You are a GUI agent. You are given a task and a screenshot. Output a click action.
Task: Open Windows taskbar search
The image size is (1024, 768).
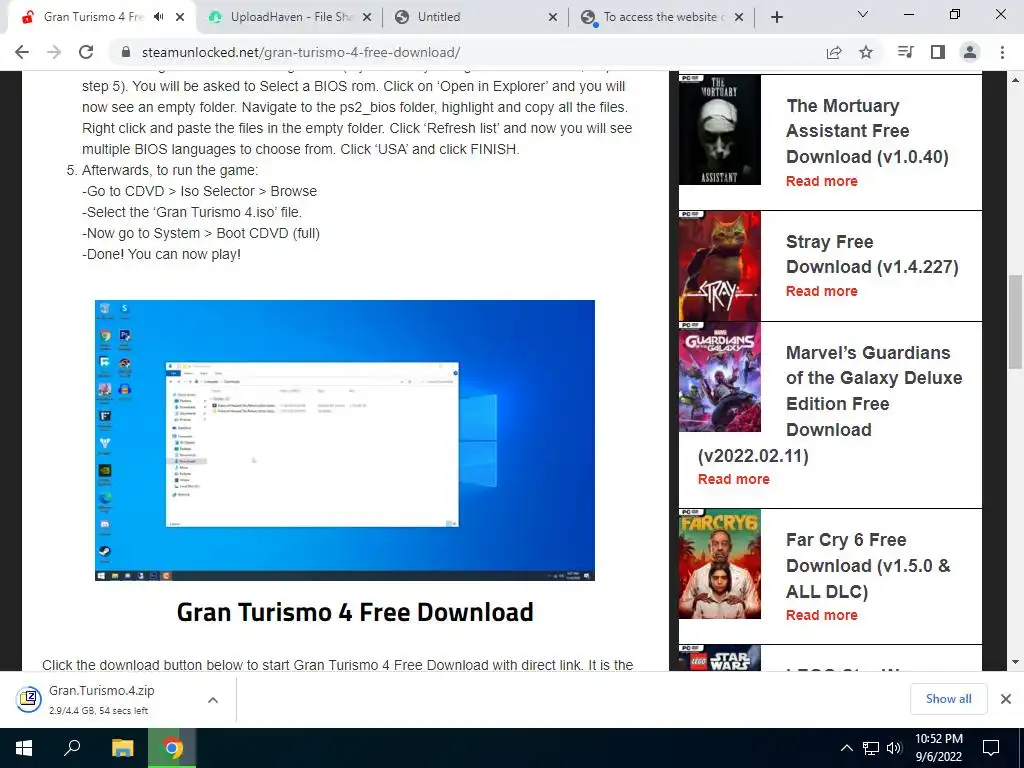click(x=72, y=748)
